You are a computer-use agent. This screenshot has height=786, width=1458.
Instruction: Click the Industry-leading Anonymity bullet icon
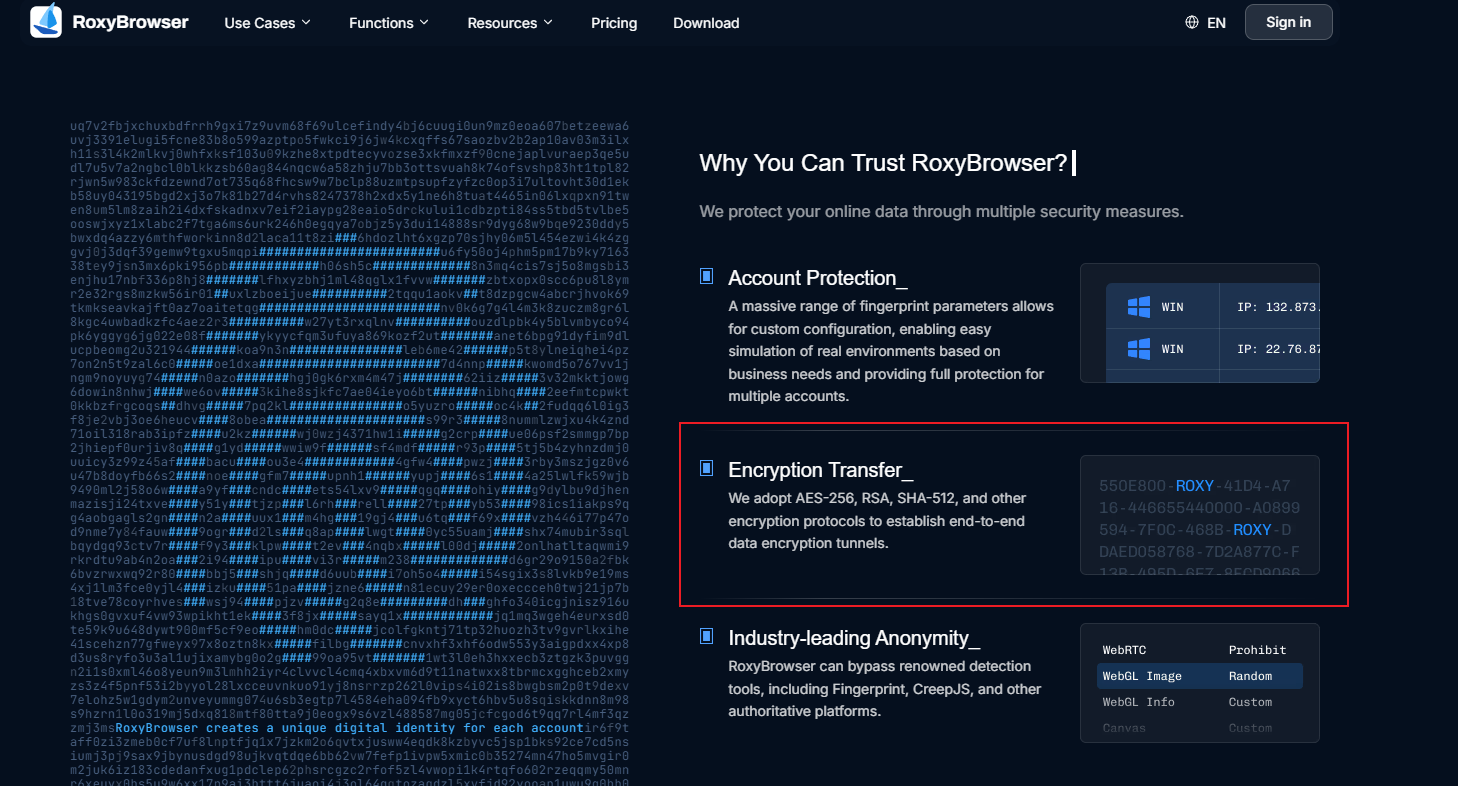tap(707, 636)
